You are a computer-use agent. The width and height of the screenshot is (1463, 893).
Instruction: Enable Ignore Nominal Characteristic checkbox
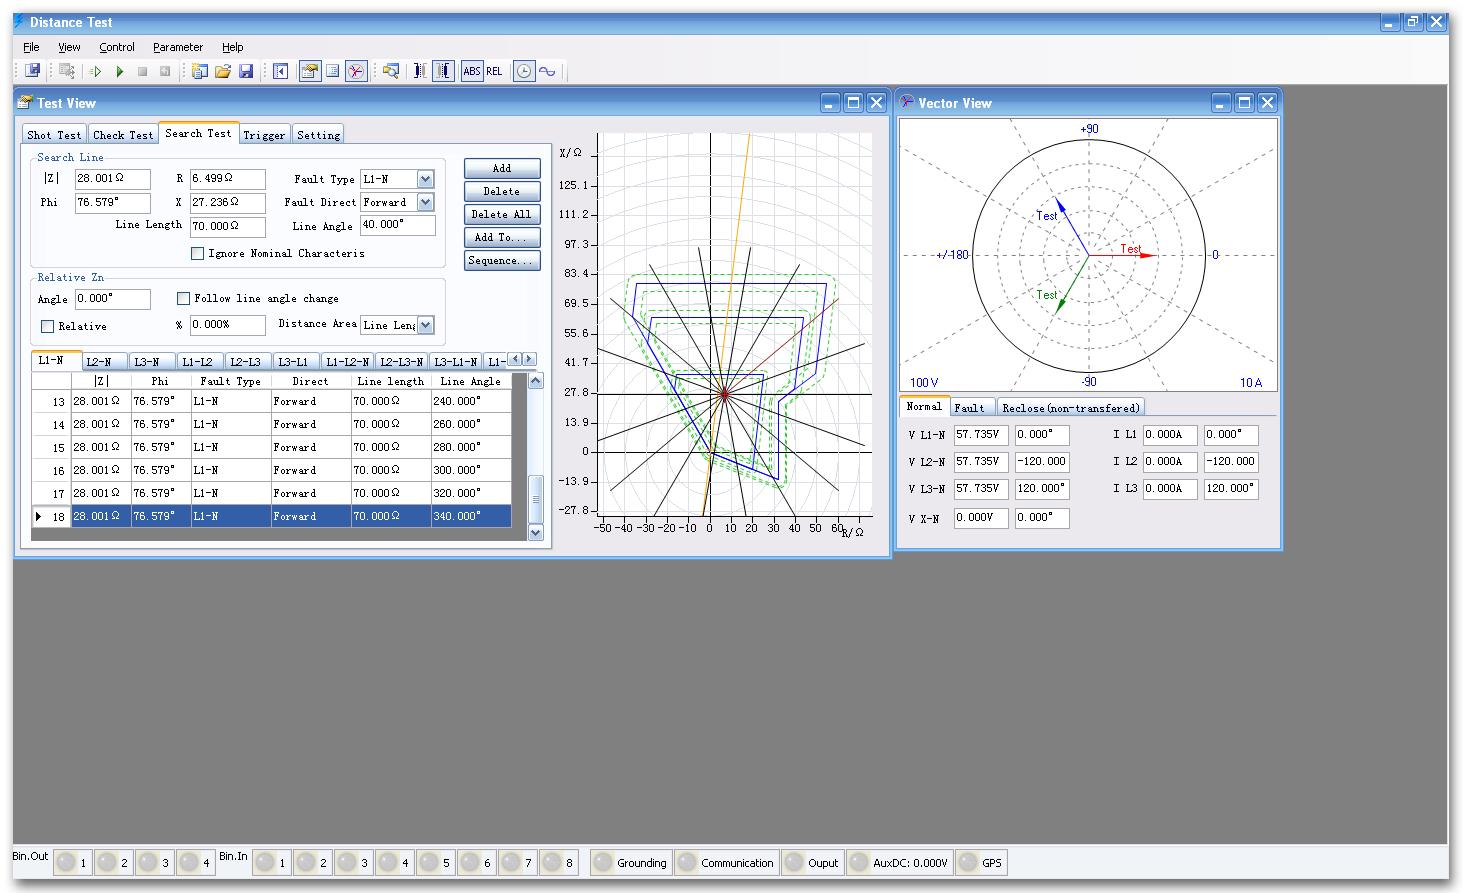[198, 254]
